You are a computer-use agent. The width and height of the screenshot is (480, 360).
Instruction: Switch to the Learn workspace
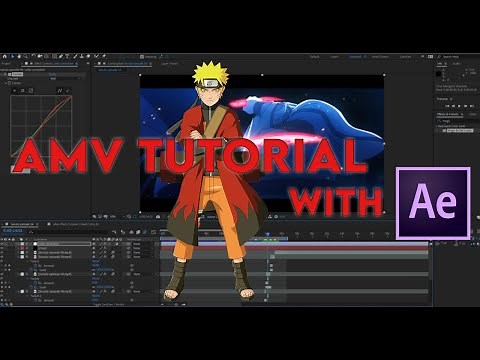[334, 57]
